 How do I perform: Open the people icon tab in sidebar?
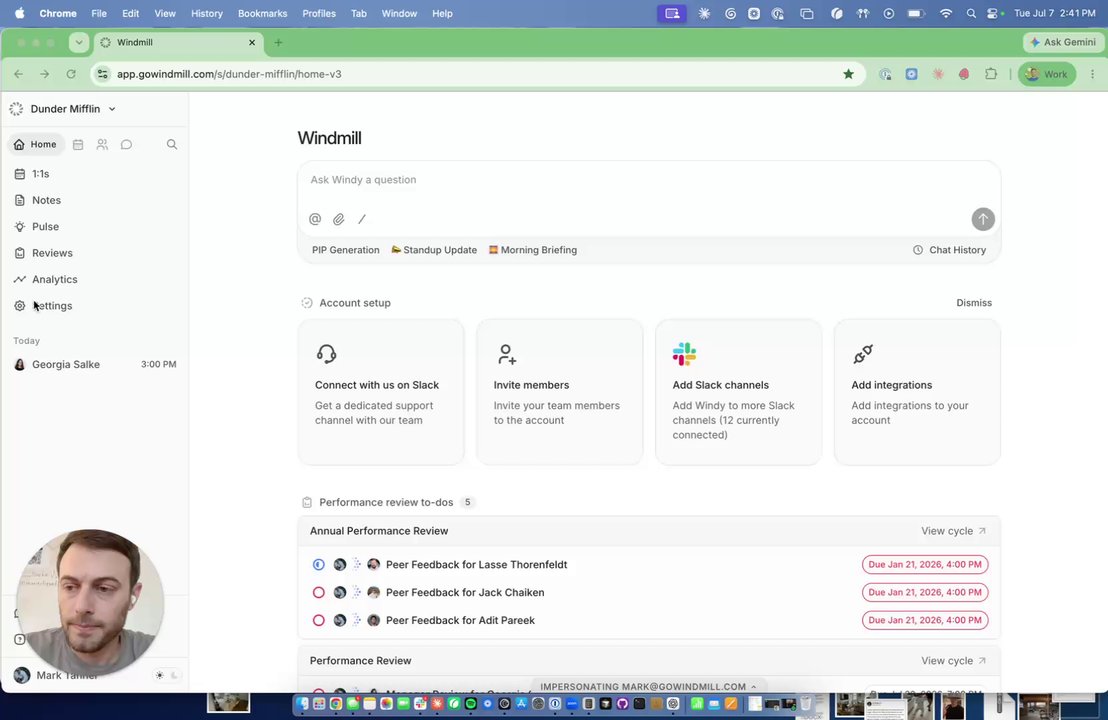(x=102, y=144)
